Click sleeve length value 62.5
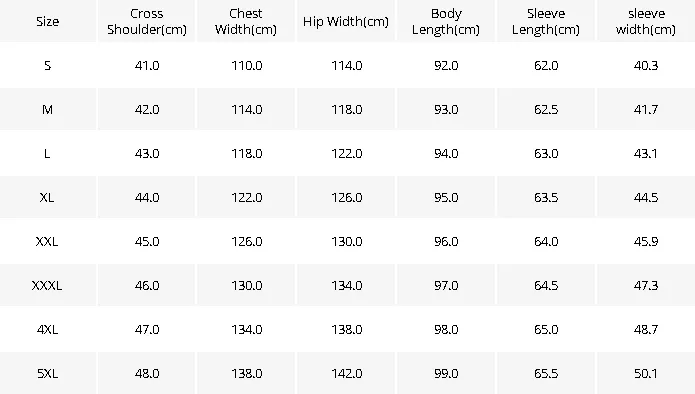Viewport: 695px width, 394px height. pyautogui.click(x=546, y=109)
